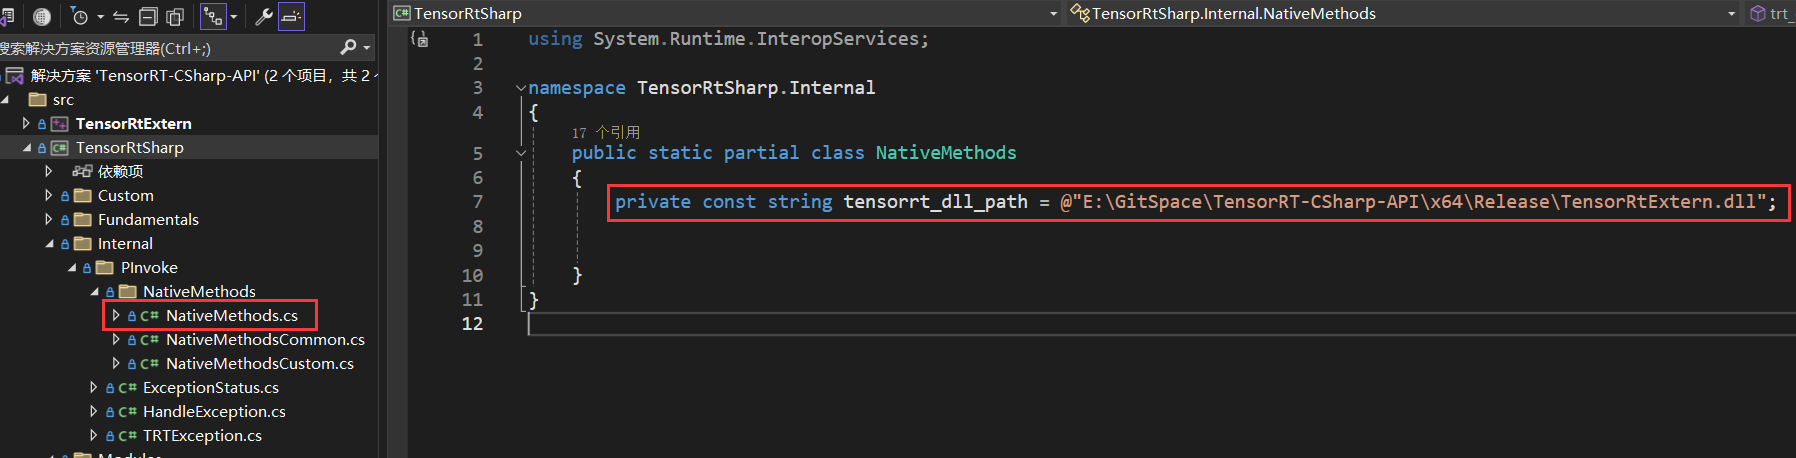Expand the TensorRtExtern project node
The image size is (1796, 458).
26,123
